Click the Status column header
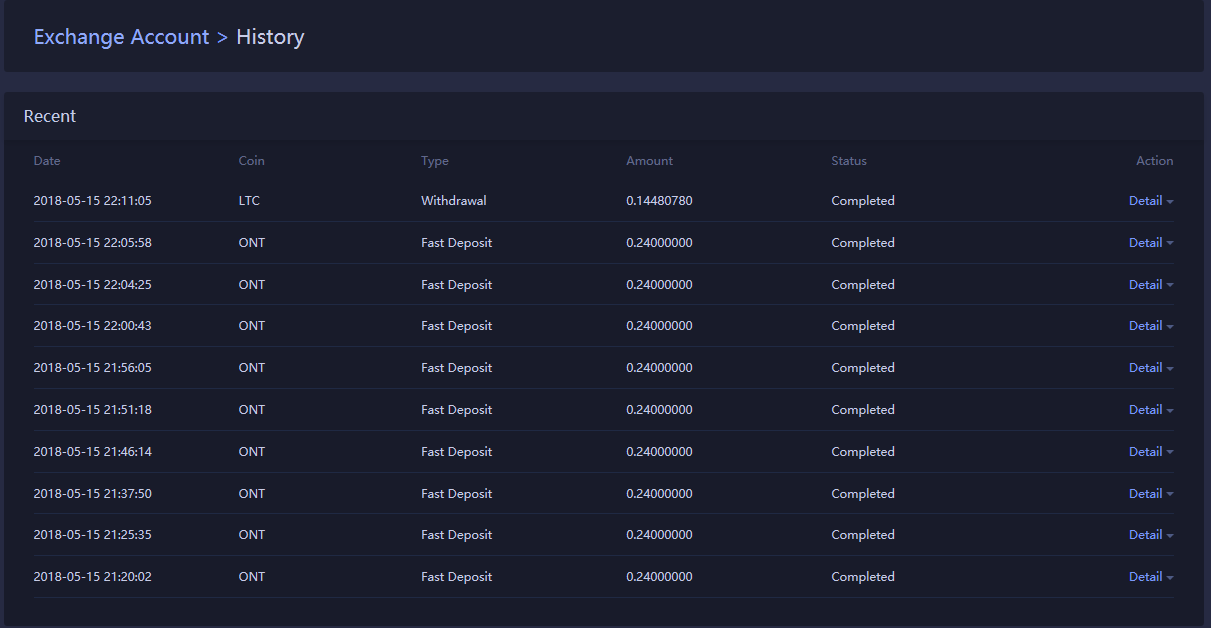 [848, 161]
